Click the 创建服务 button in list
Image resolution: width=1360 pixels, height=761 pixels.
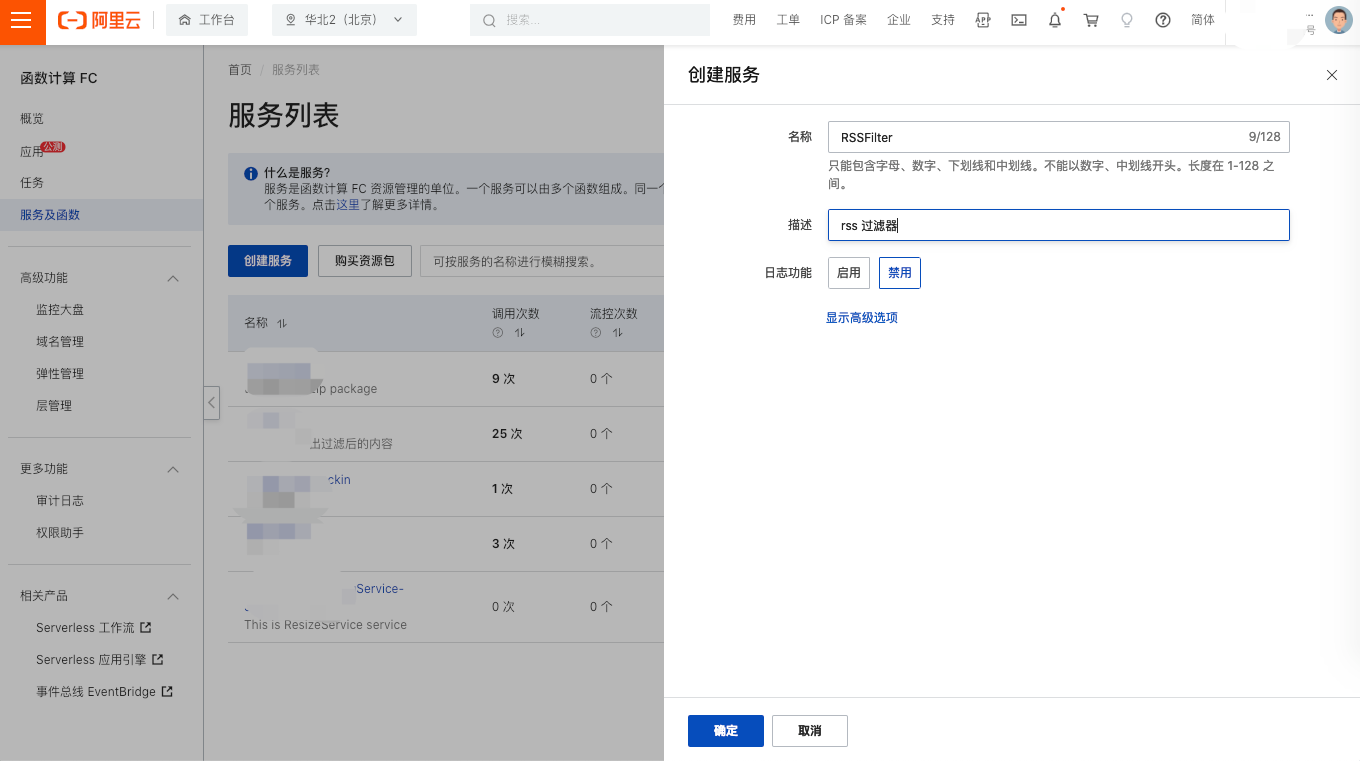(268, 261)
